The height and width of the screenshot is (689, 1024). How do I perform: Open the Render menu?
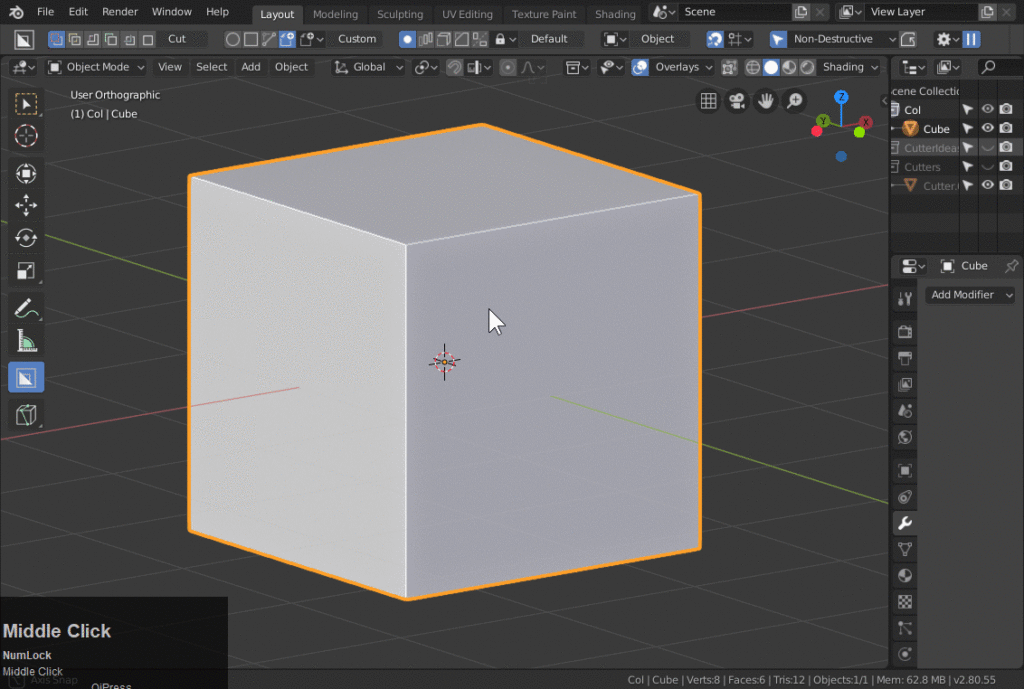[120, 12]
